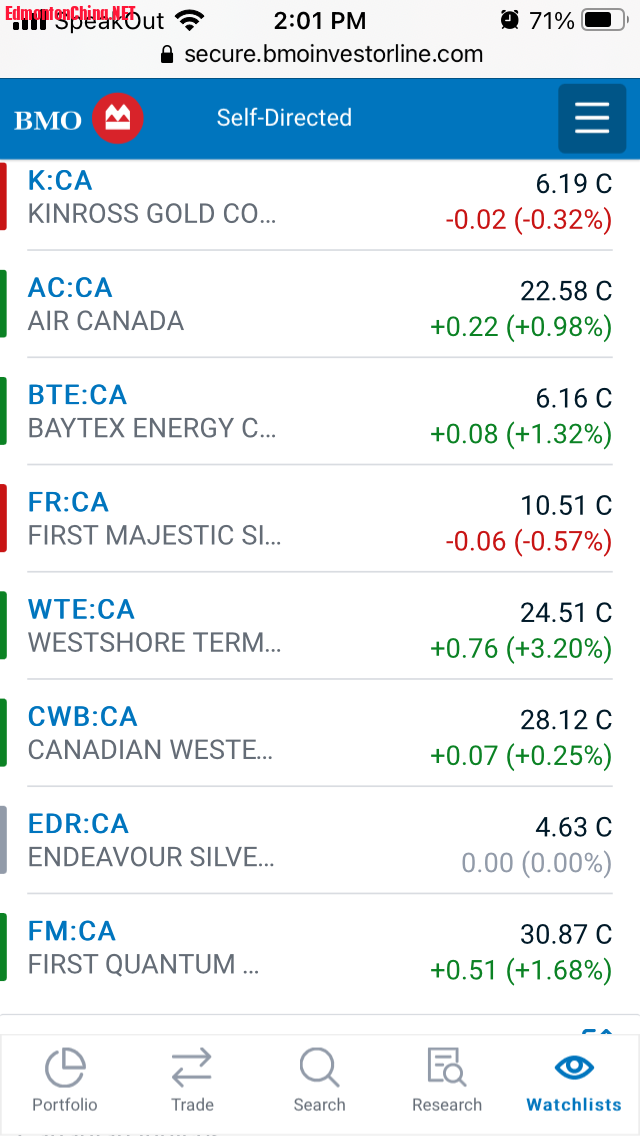This screenshot has width=640, height=1136.
Task: Tap the BMO logo icon
Action: (118, 119)
